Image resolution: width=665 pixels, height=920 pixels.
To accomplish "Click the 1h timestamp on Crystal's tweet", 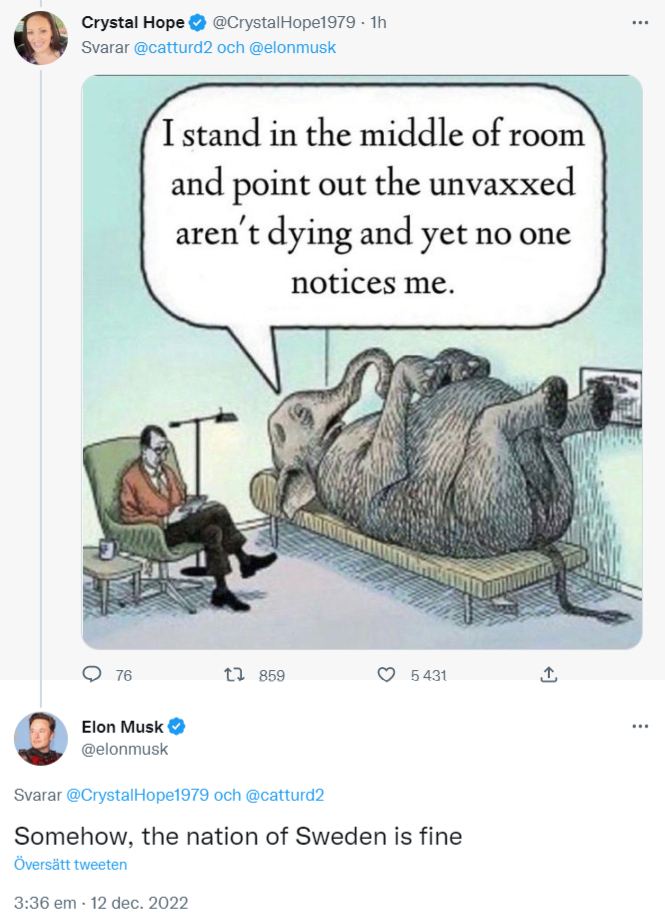I will point(378,22).
